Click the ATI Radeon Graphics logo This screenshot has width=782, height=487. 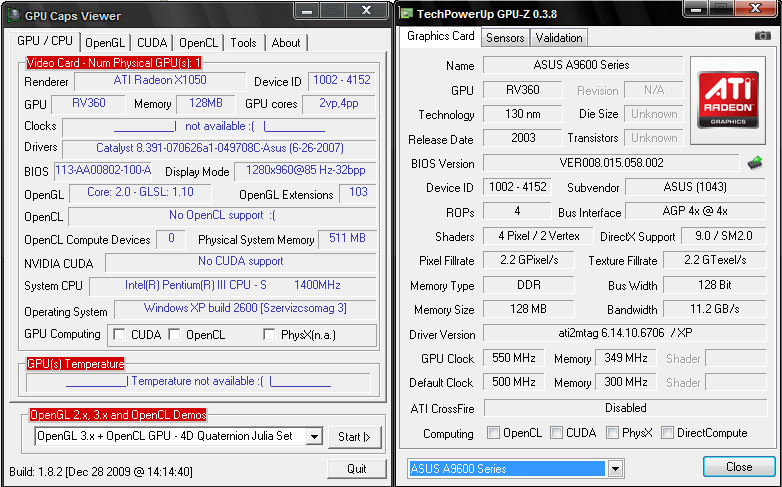click(x=728, y=100)
